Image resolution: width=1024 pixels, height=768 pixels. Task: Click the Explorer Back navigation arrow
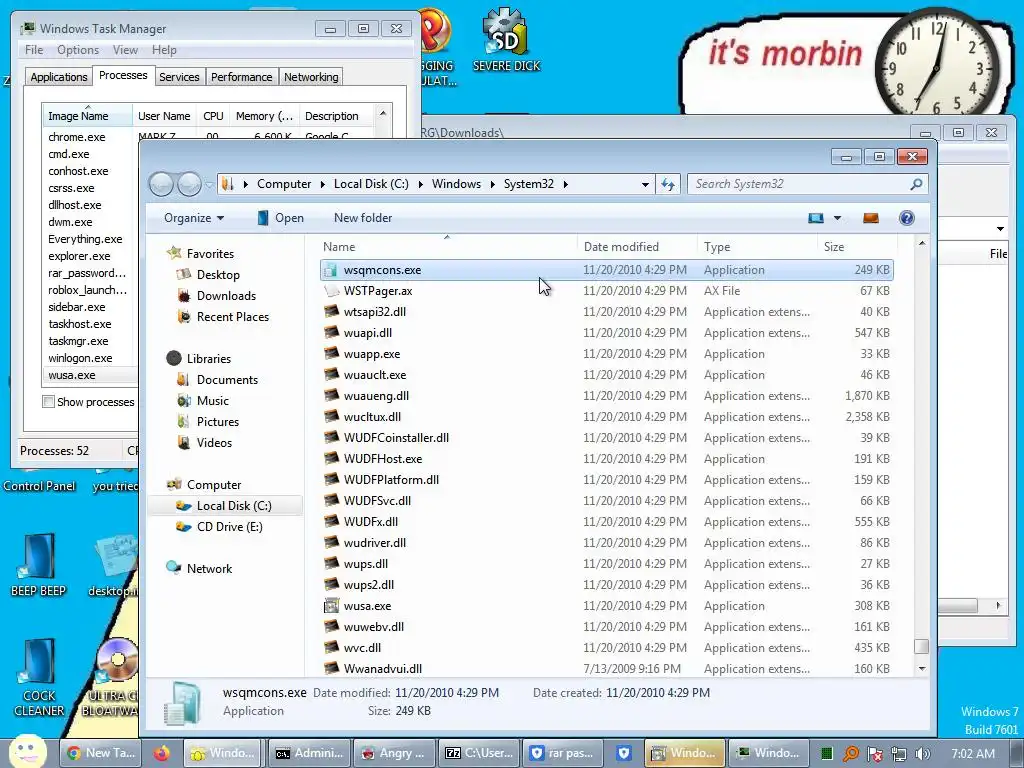[161, 184]
